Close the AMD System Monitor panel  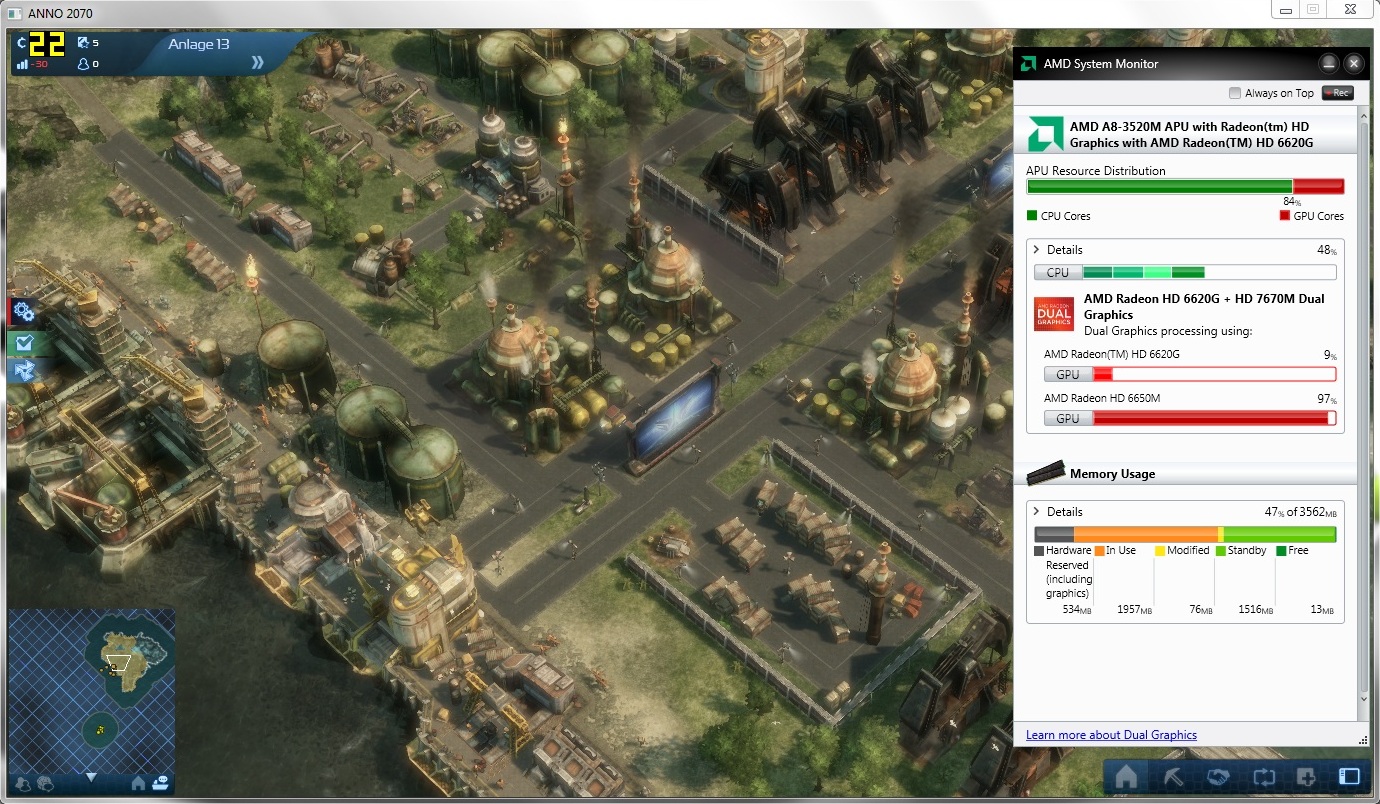1353,63
